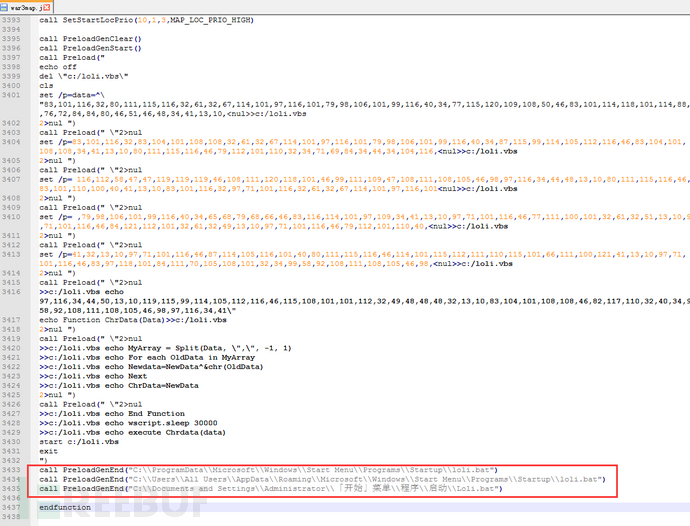Click the 'start c:/loli.vbs' line
The image size is (690, 526).
79,442
